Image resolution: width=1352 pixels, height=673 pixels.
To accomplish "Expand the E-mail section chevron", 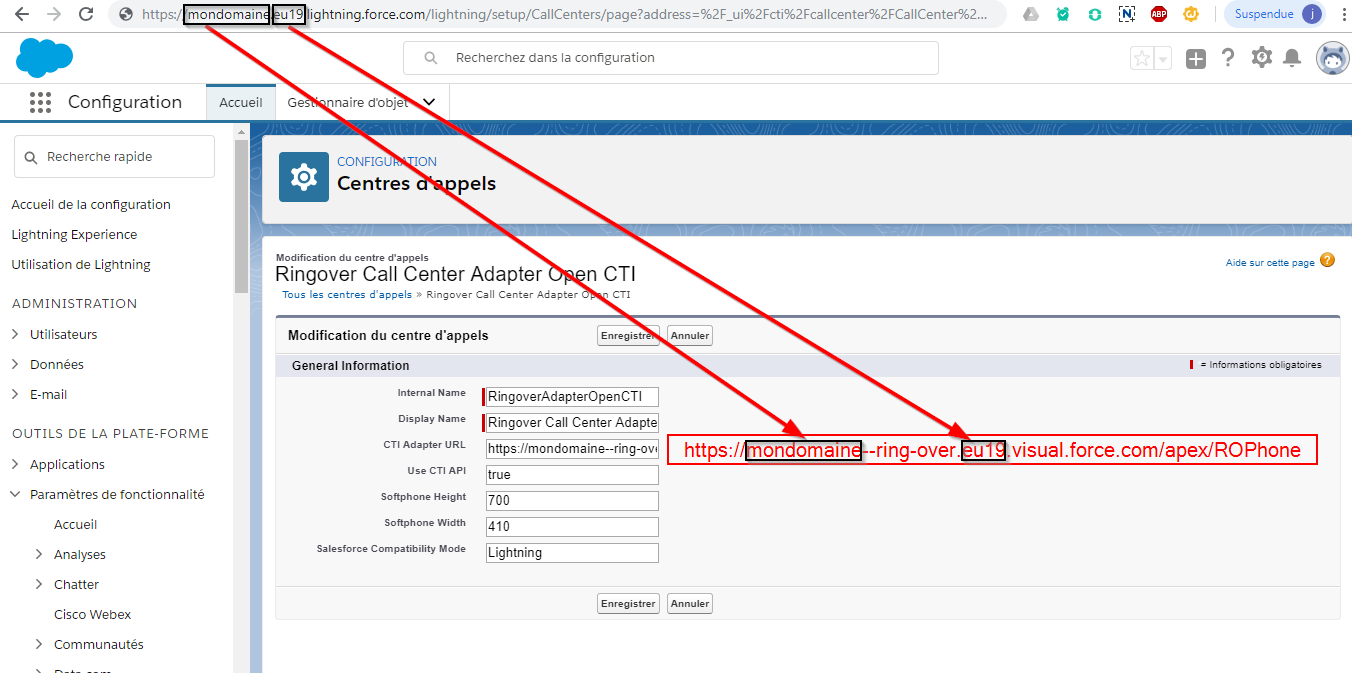I will click(15, 394).
